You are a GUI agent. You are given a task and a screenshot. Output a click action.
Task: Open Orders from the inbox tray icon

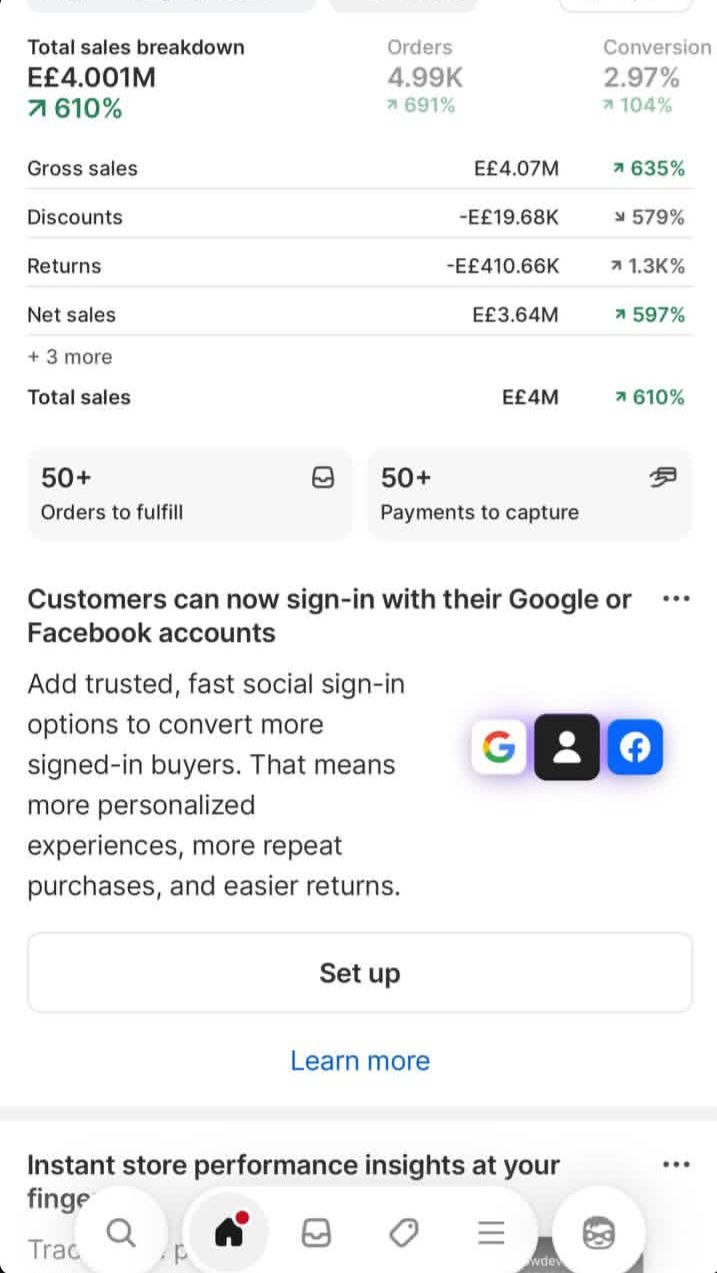click(x=316, y=1234)
